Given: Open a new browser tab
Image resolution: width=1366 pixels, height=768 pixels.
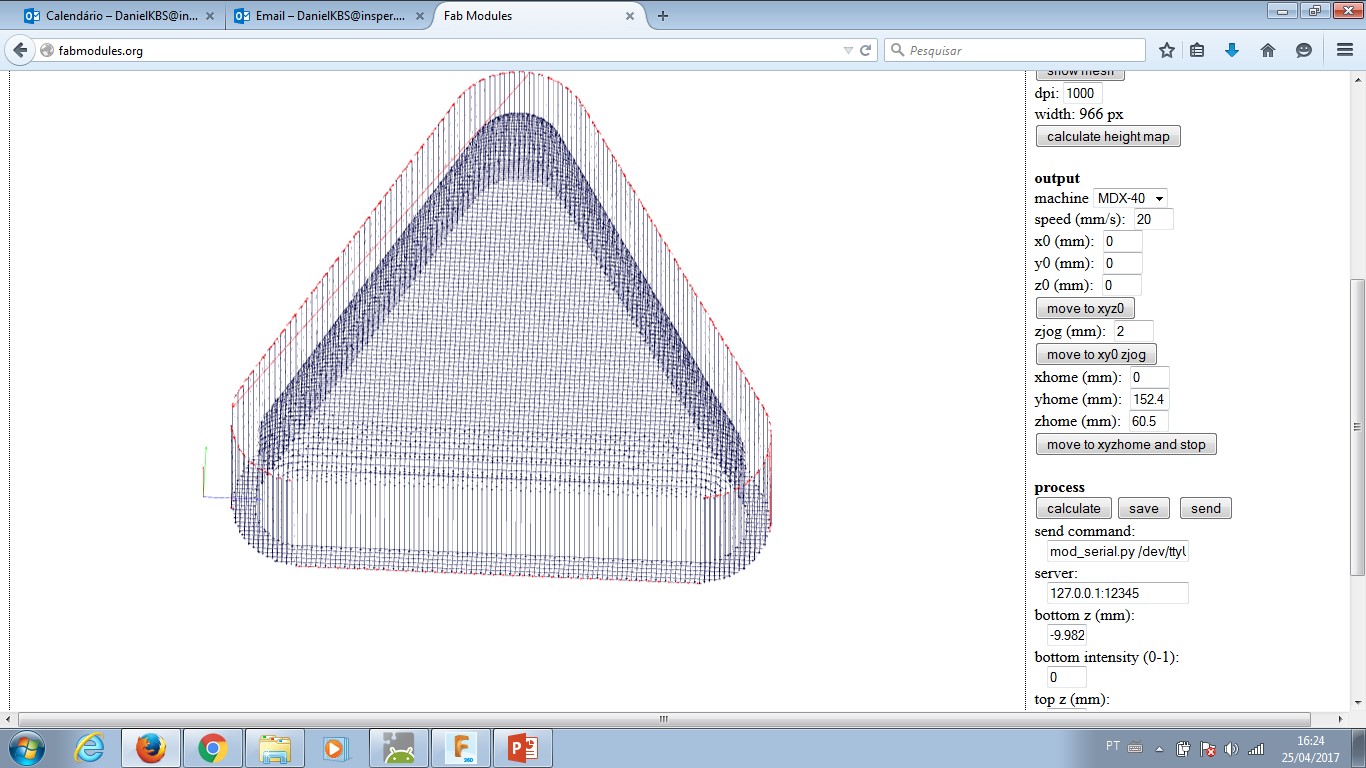Looking at the screenshot, I should click(x=663, y=16).
